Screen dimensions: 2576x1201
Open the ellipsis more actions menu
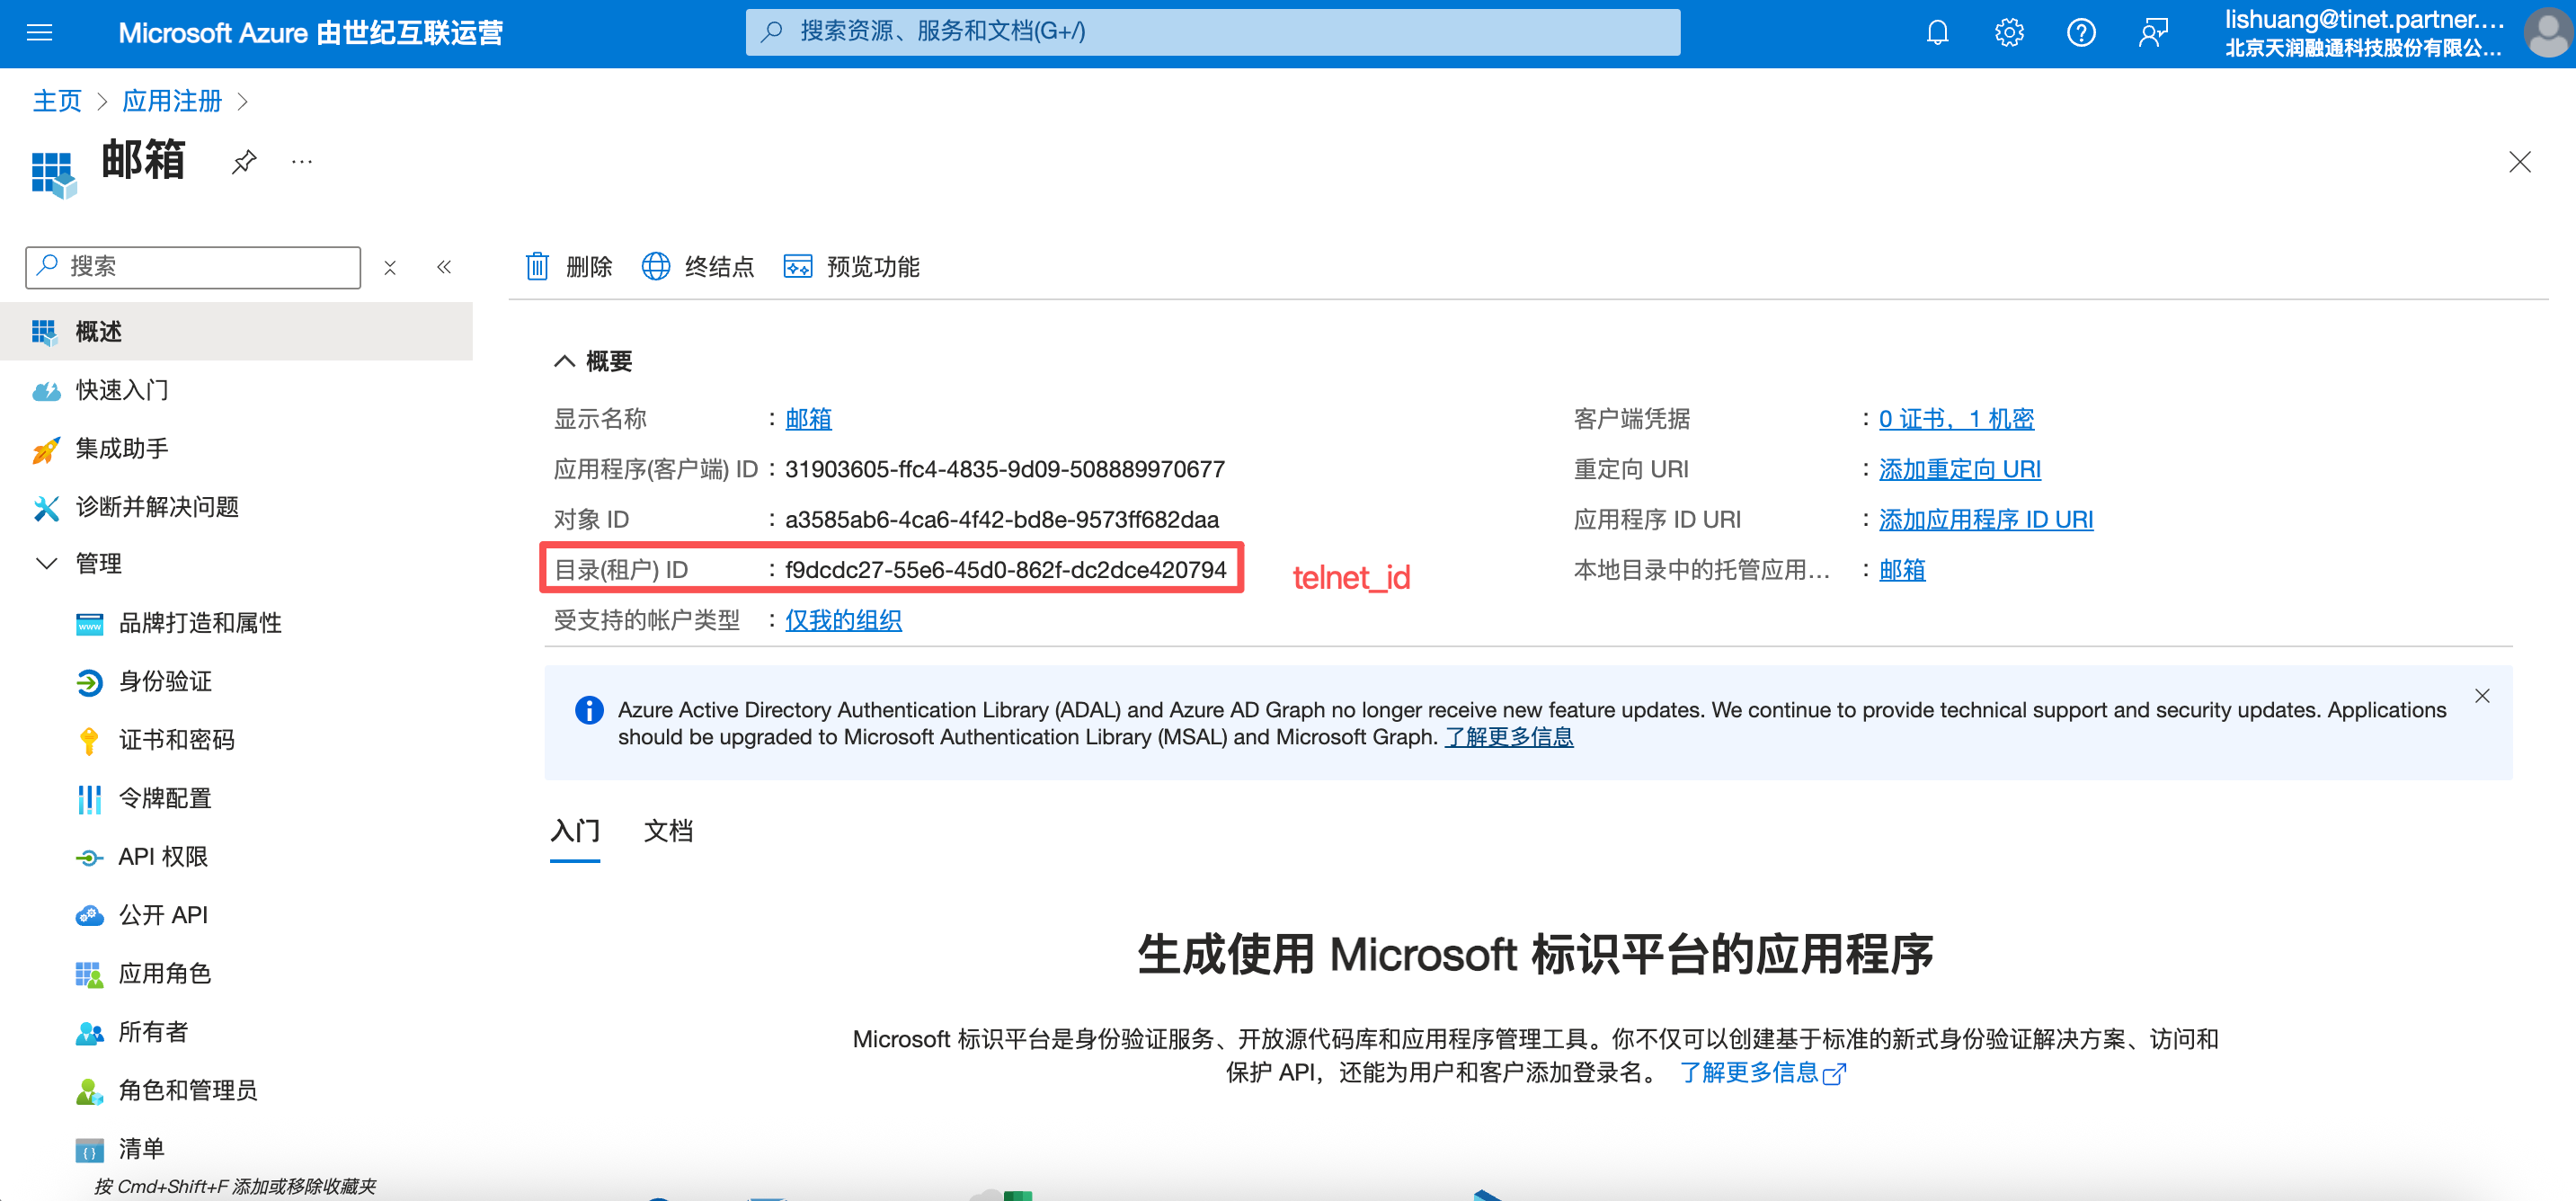(x=301, y=162)
